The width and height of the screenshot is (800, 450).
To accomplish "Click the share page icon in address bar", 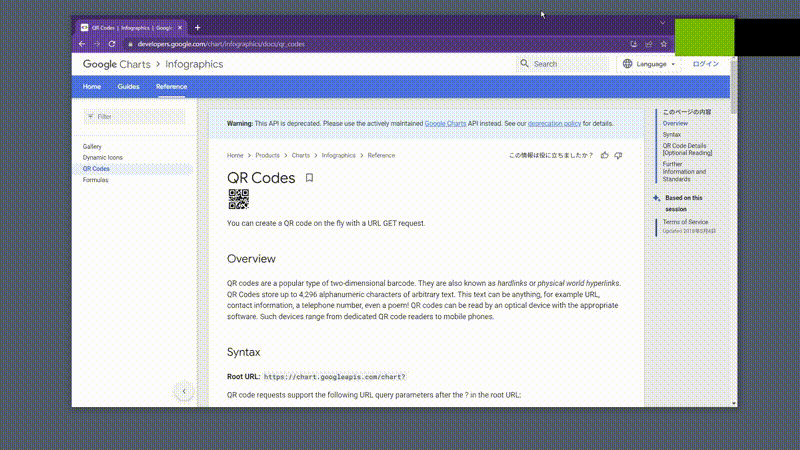I will (649, 44).
